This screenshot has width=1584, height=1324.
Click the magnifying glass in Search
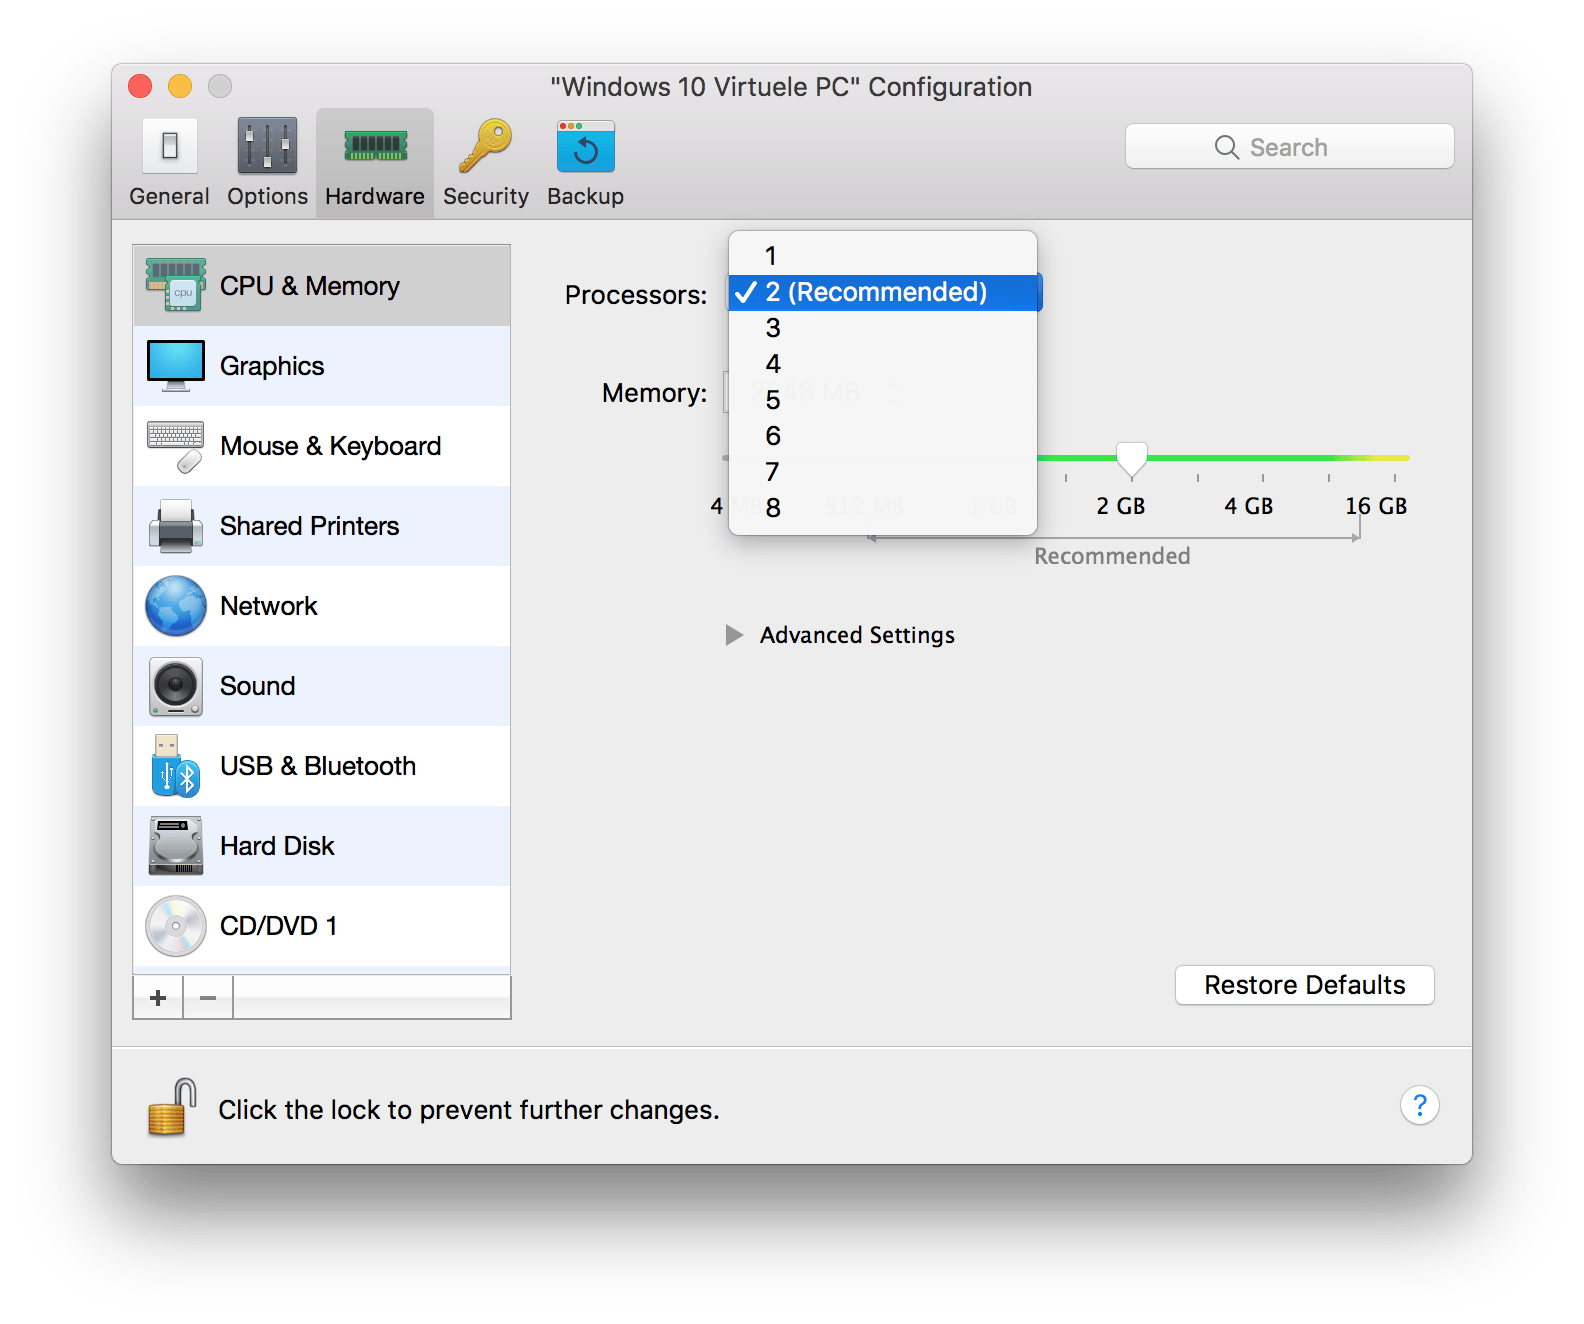(1227, 147)
